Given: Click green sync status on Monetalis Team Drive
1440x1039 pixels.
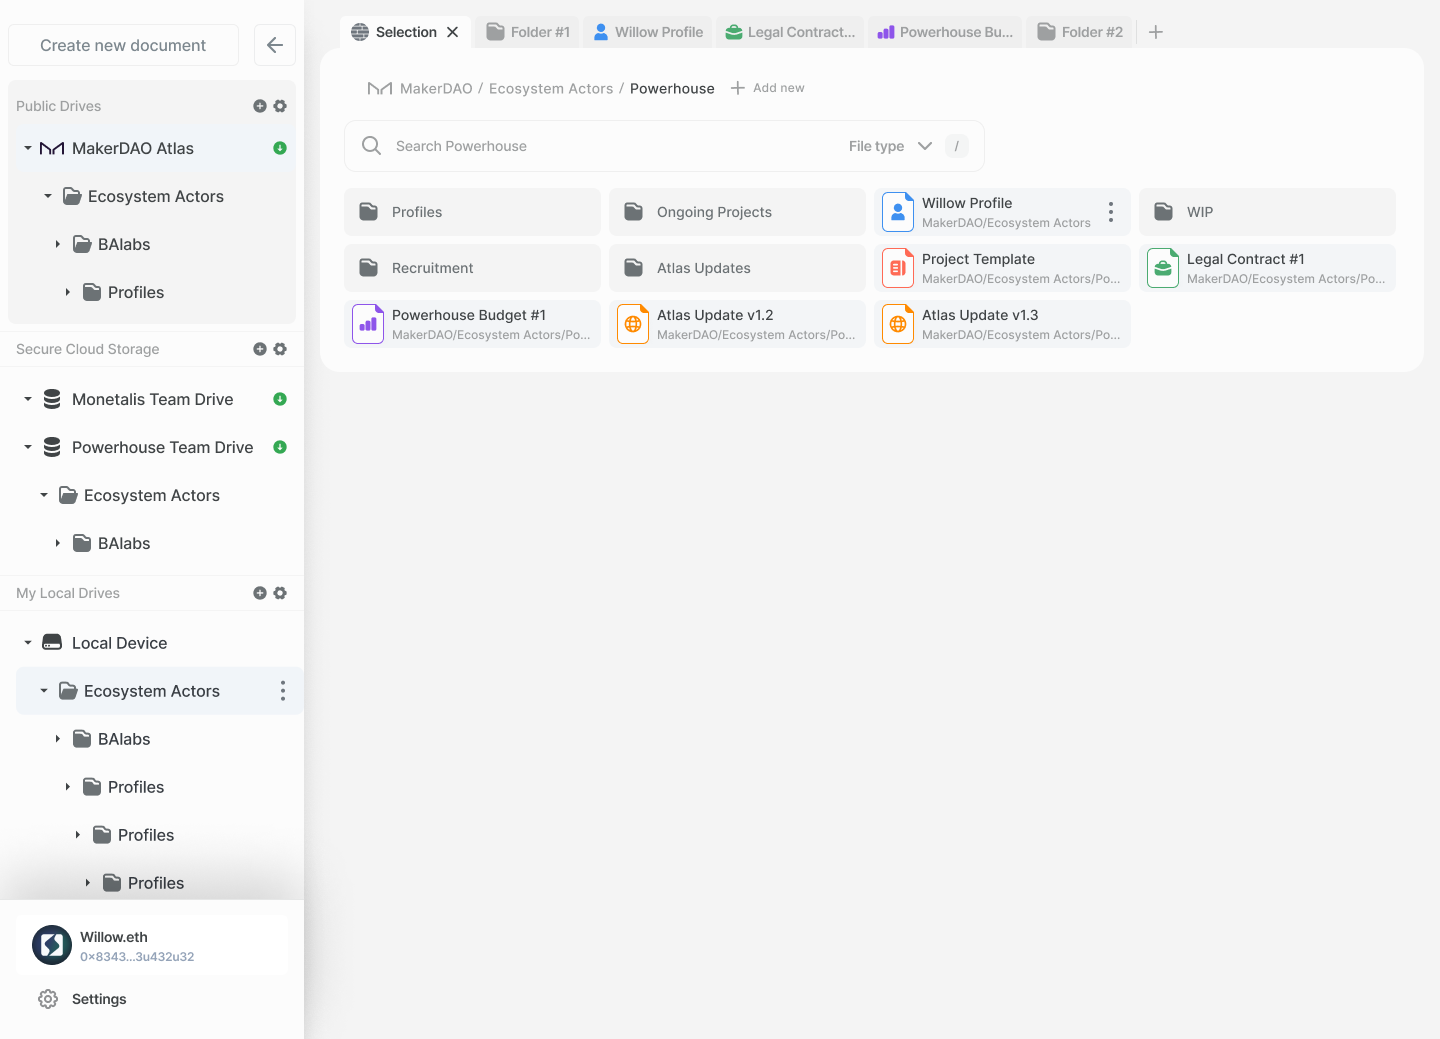Looking at the screenshot, I should [280, 399].
